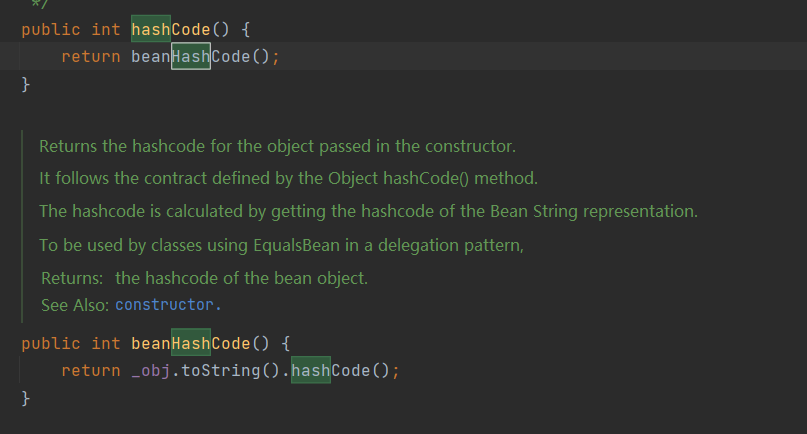The image size is (807, 434).
Task: Click the hashCode method name in its declaration
Action: pyautogui.click(x=171, y=29)
